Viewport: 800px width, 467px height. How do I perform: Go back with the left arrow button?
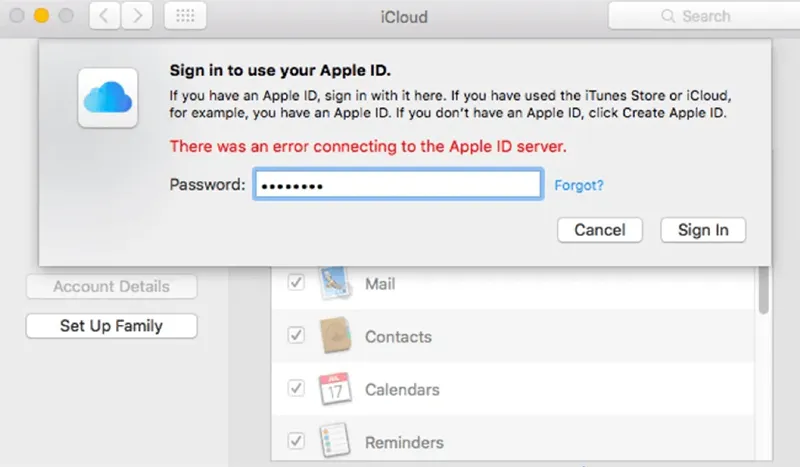[x=105, y=16]
